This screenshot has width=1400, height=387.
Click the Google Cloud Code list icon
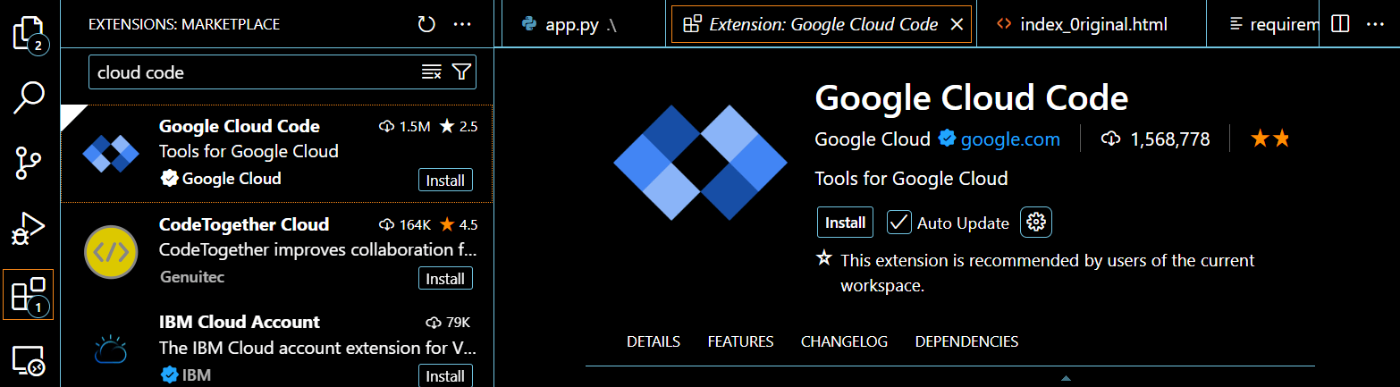tap(110, 154)
